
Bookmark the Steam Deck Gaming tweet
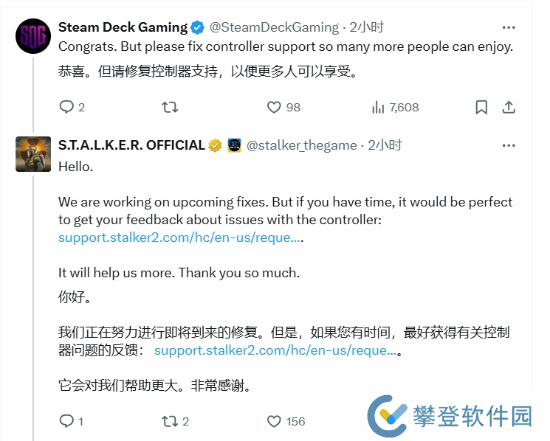point(481,107)
